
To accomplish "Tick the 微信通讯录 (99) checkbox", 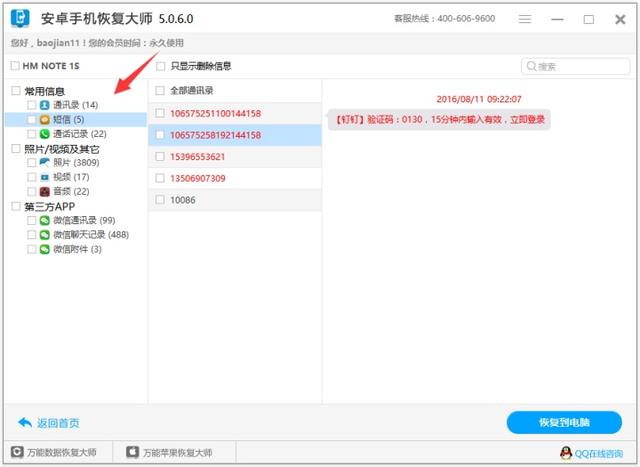I will [x=31, y=220].
